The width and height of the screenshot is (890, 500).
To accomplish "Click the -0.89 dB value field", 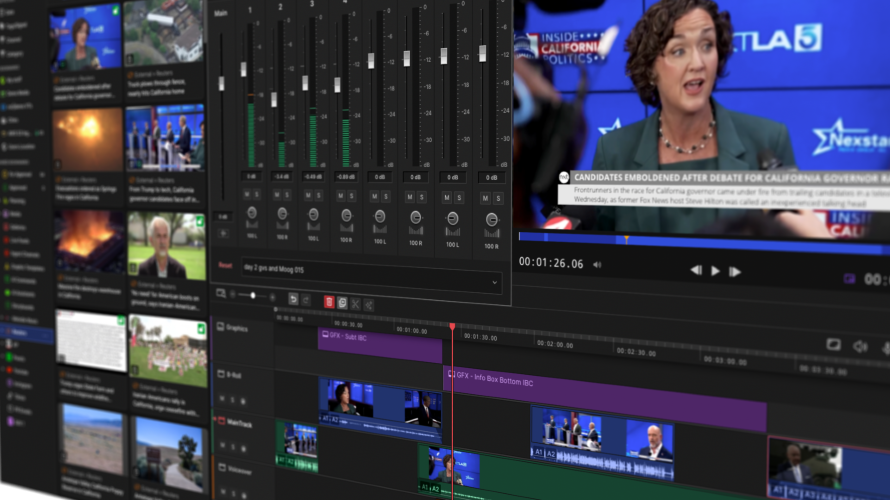I will tap(346, 177).
